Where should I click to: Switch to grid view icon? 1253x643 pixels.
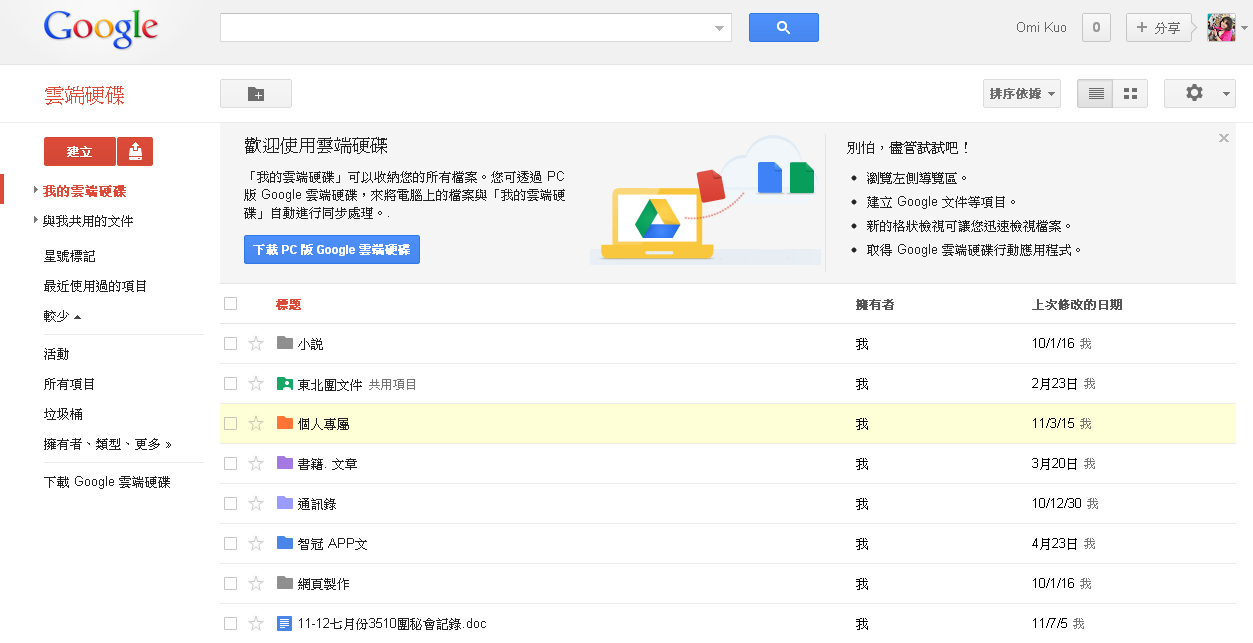pyautogui.click(x=1130, y=94)
